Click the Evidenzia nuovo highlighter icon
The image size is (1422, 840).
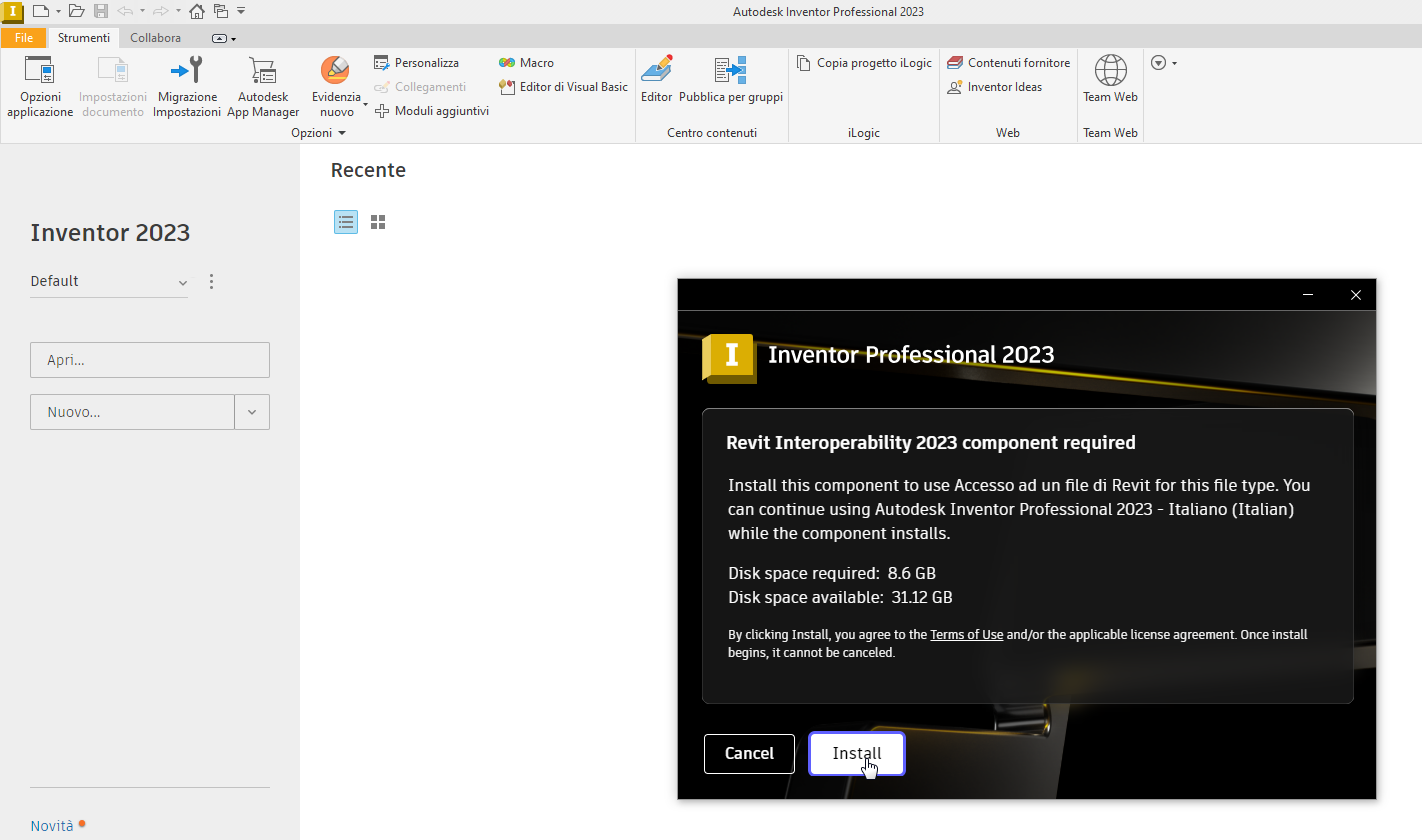(335, 70)
